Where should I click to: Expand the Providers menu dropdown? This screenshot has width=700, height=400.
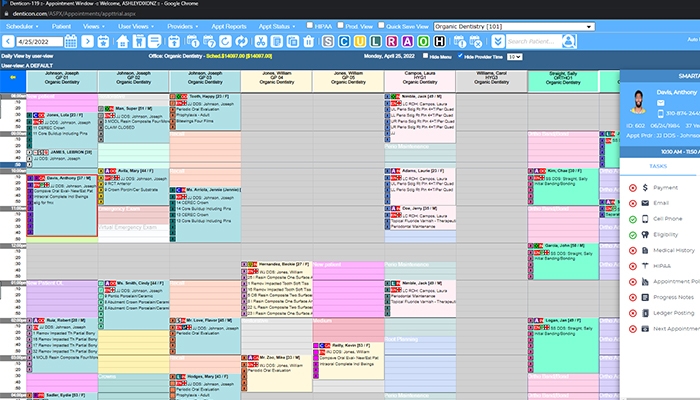pyautogui.click(x=183, y=26)
